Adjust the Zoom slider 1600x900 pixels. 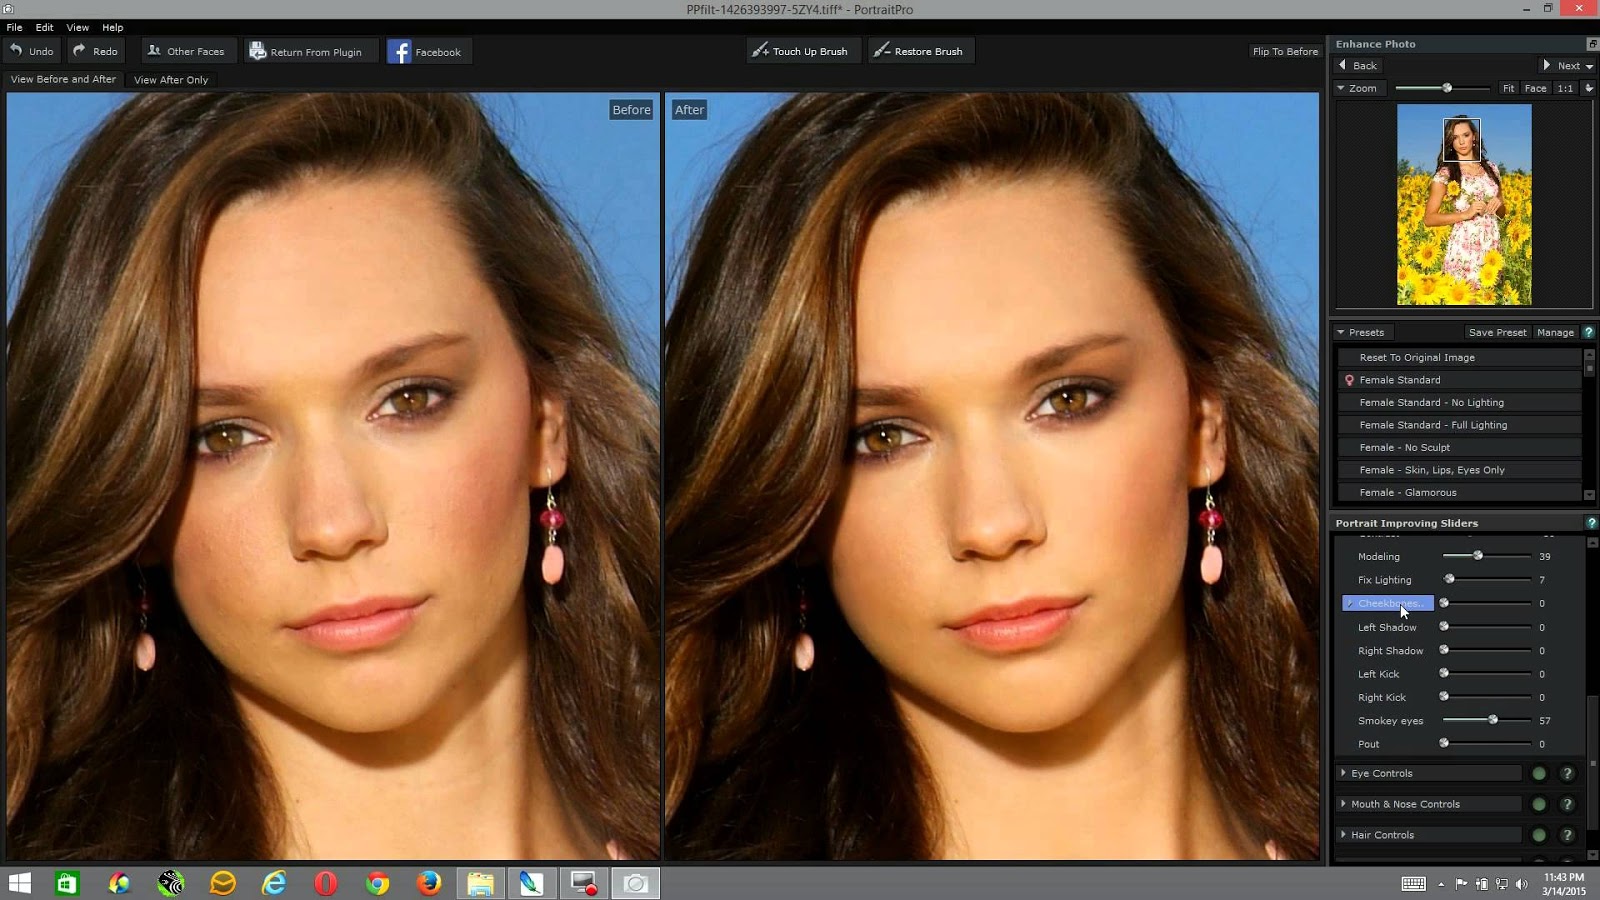click(1446, 88)
